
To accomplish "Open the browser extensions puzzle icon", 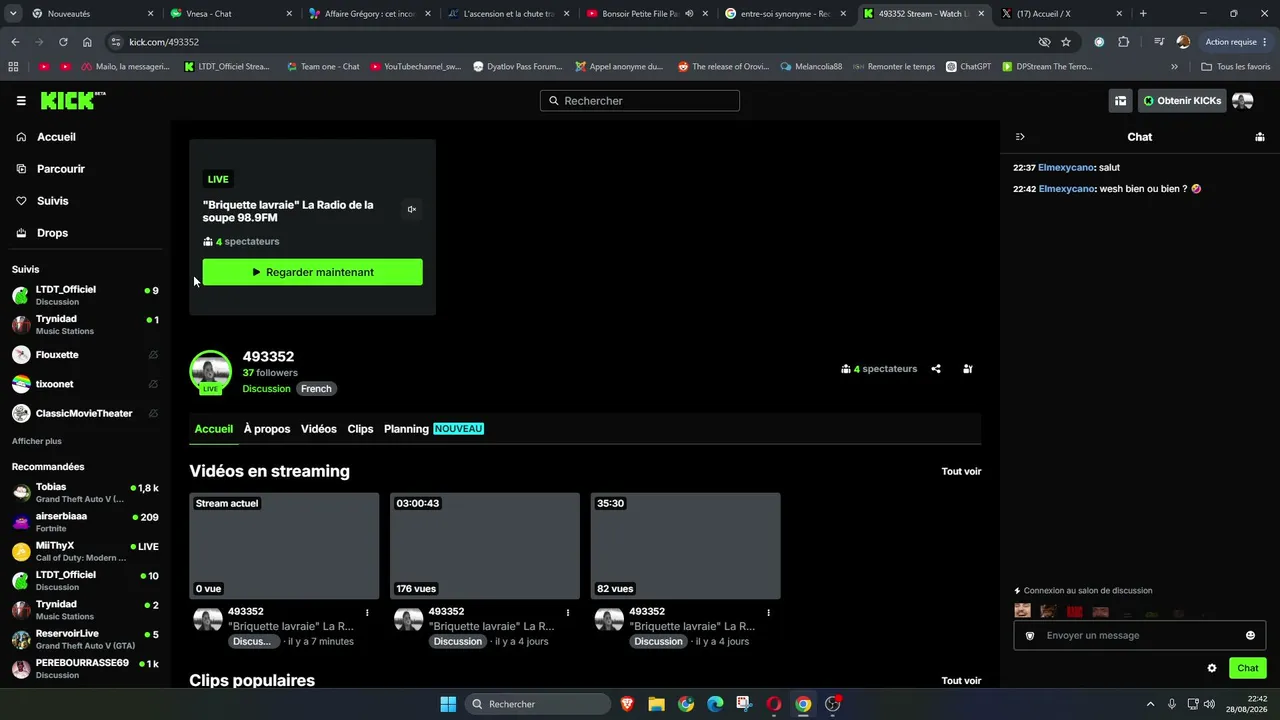I will tap(1123, 42).
